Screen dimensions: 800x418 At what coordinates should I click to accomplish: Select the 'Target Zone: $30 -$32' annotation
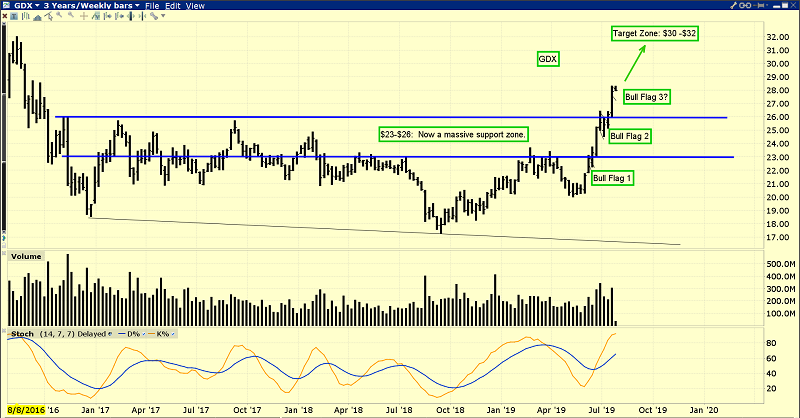pos(654,34)
